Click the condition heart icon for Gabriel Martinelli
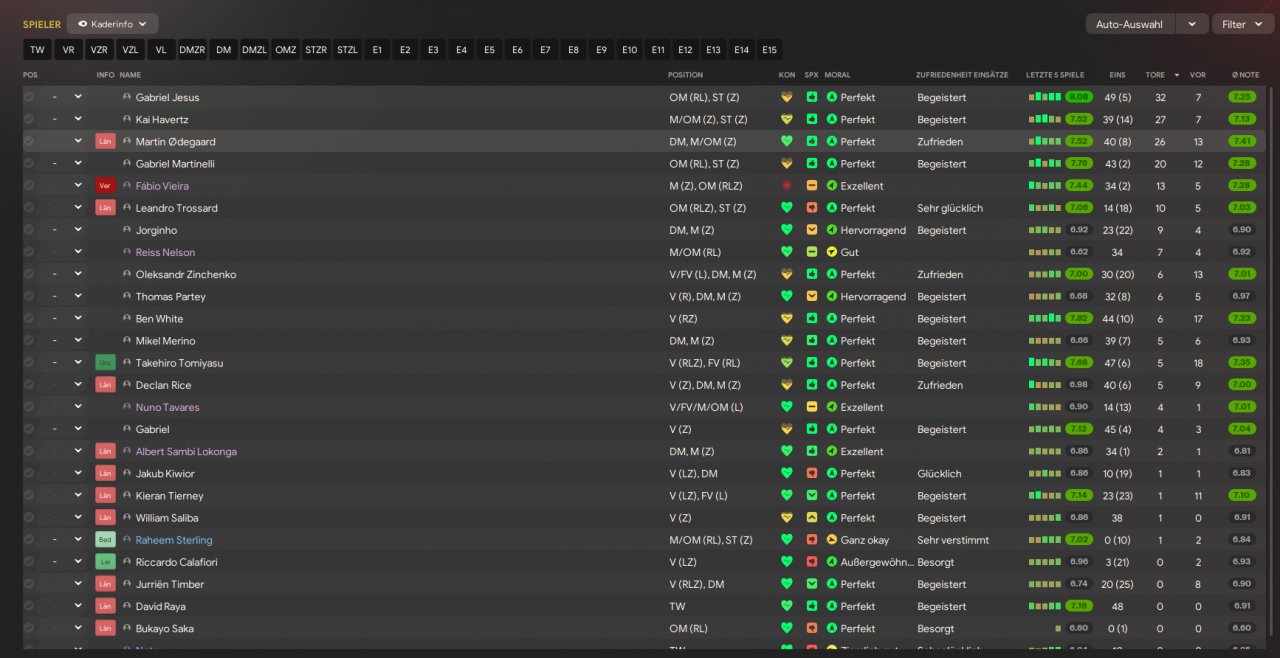The image size is (1280, 658). [787, 163]
